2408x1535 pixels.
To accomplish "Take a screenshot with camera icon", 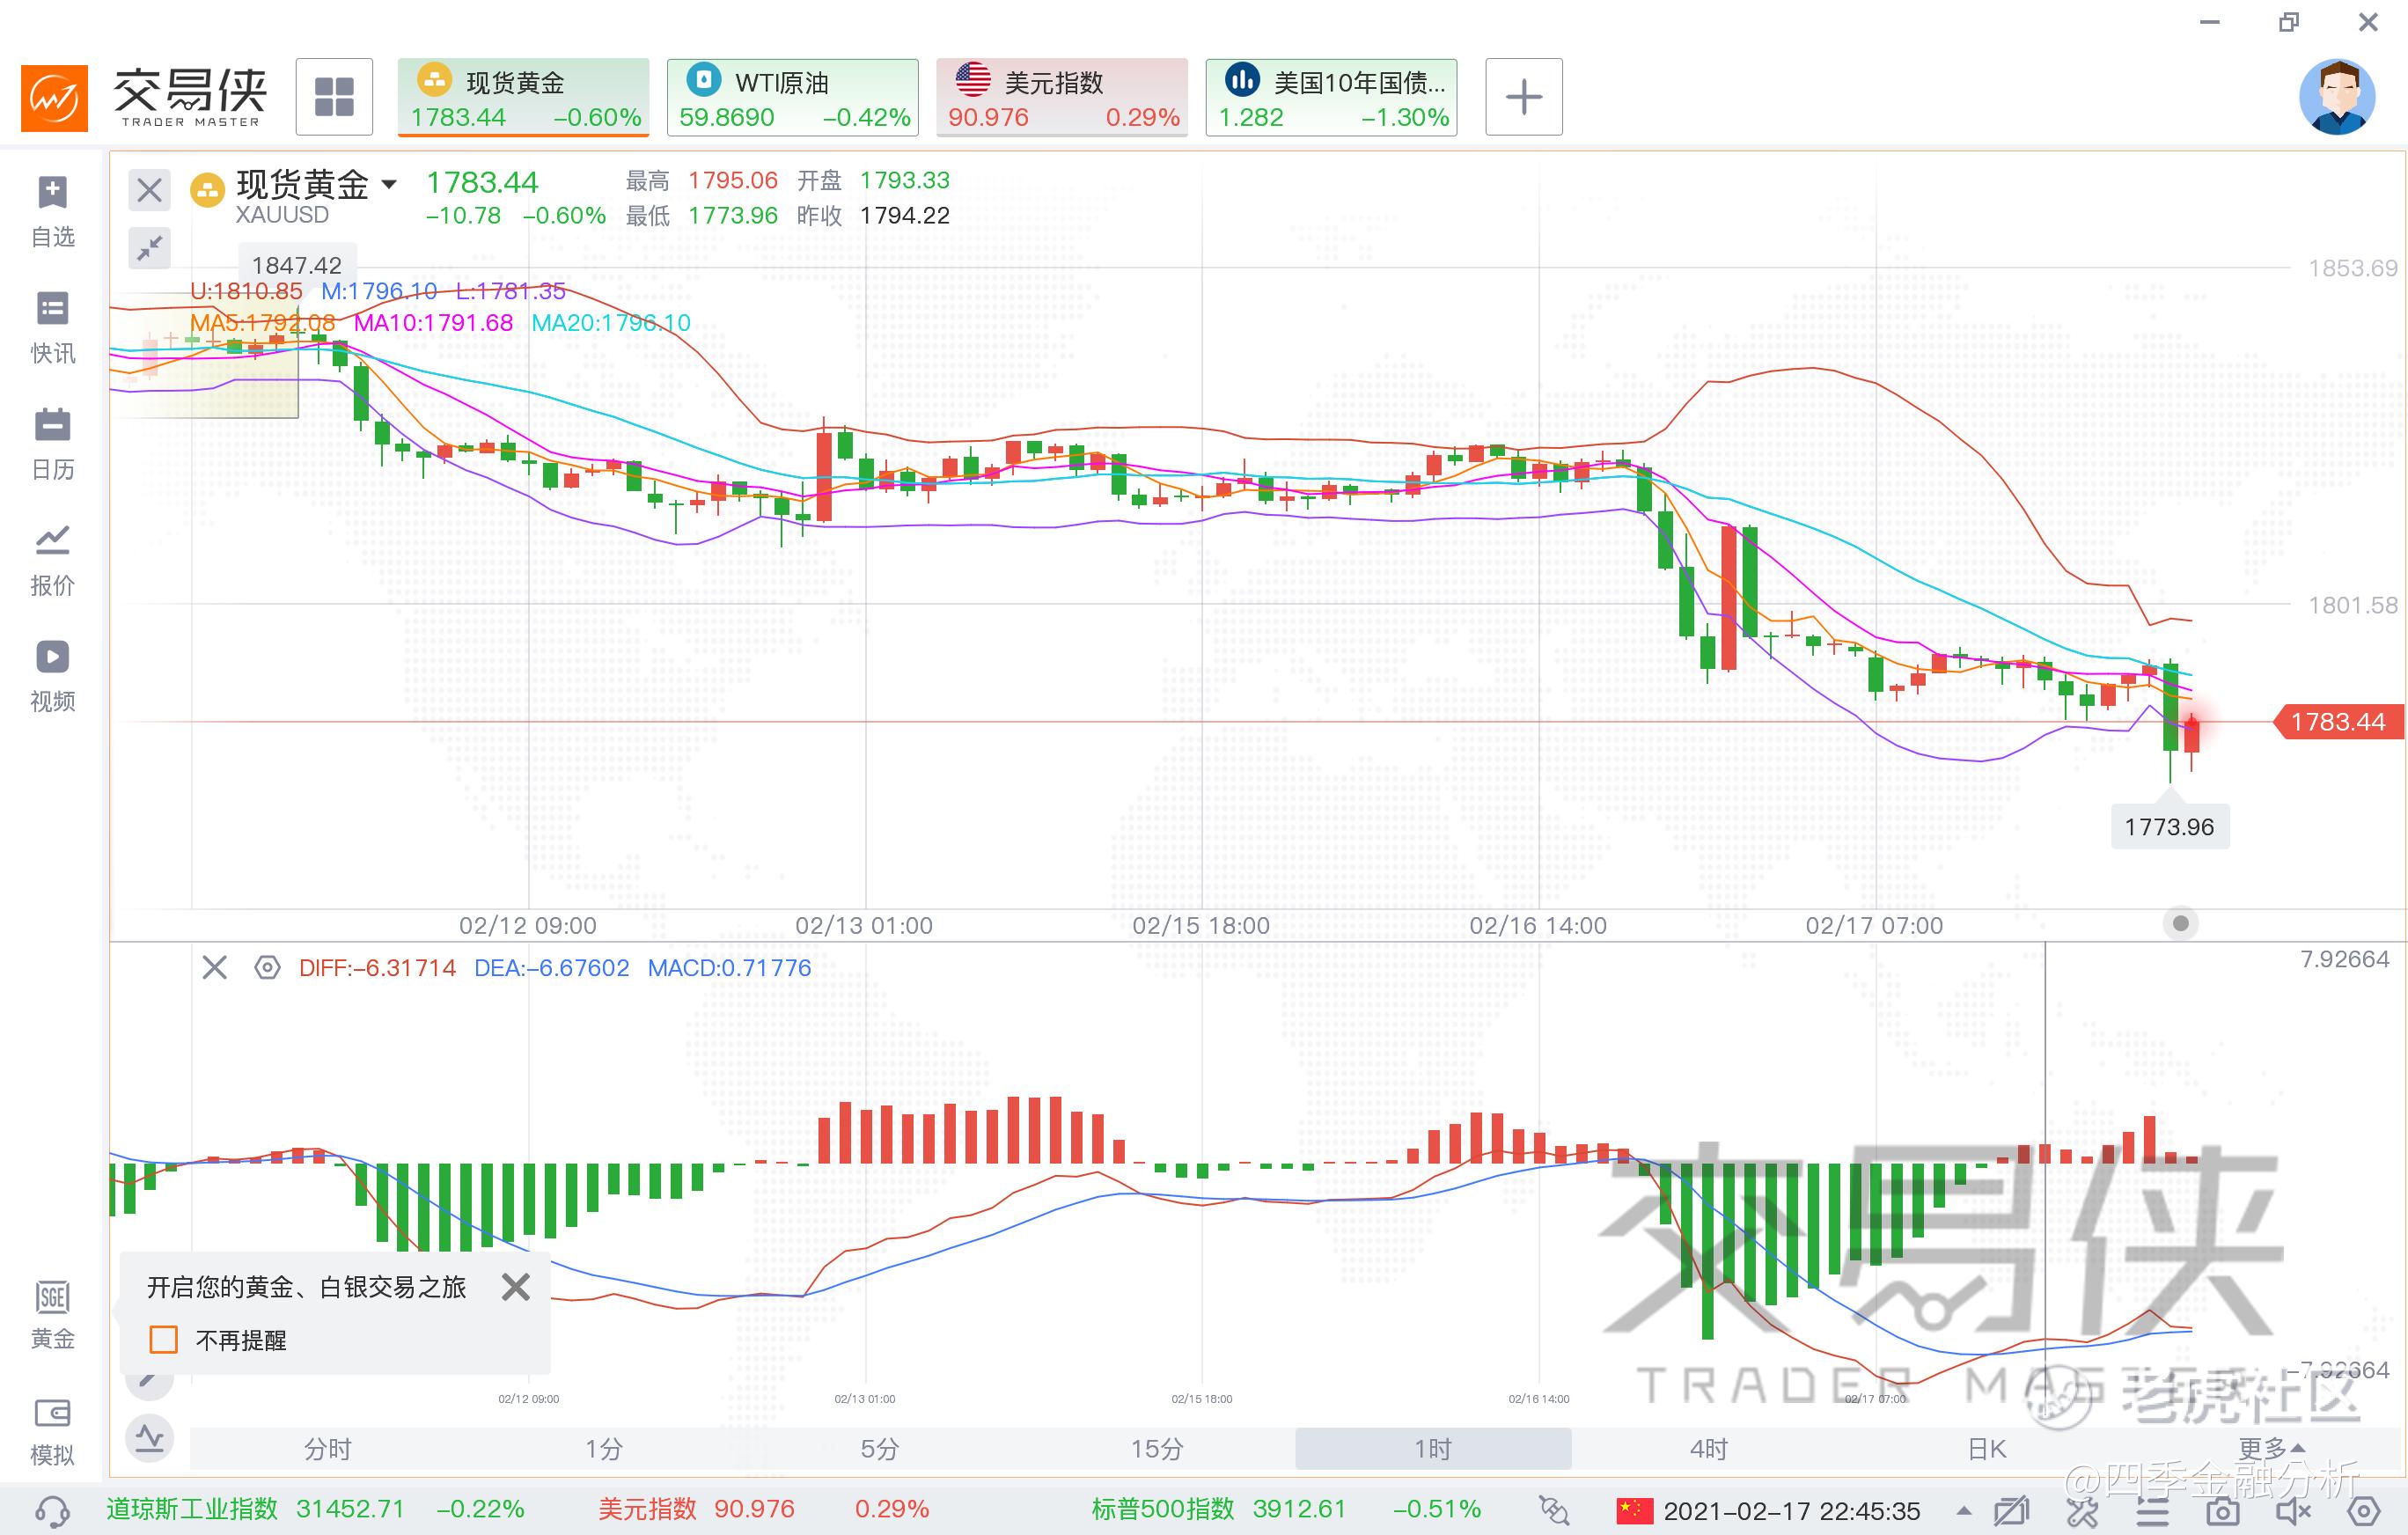I will pyautogui.click(x=2222, y=1511).
